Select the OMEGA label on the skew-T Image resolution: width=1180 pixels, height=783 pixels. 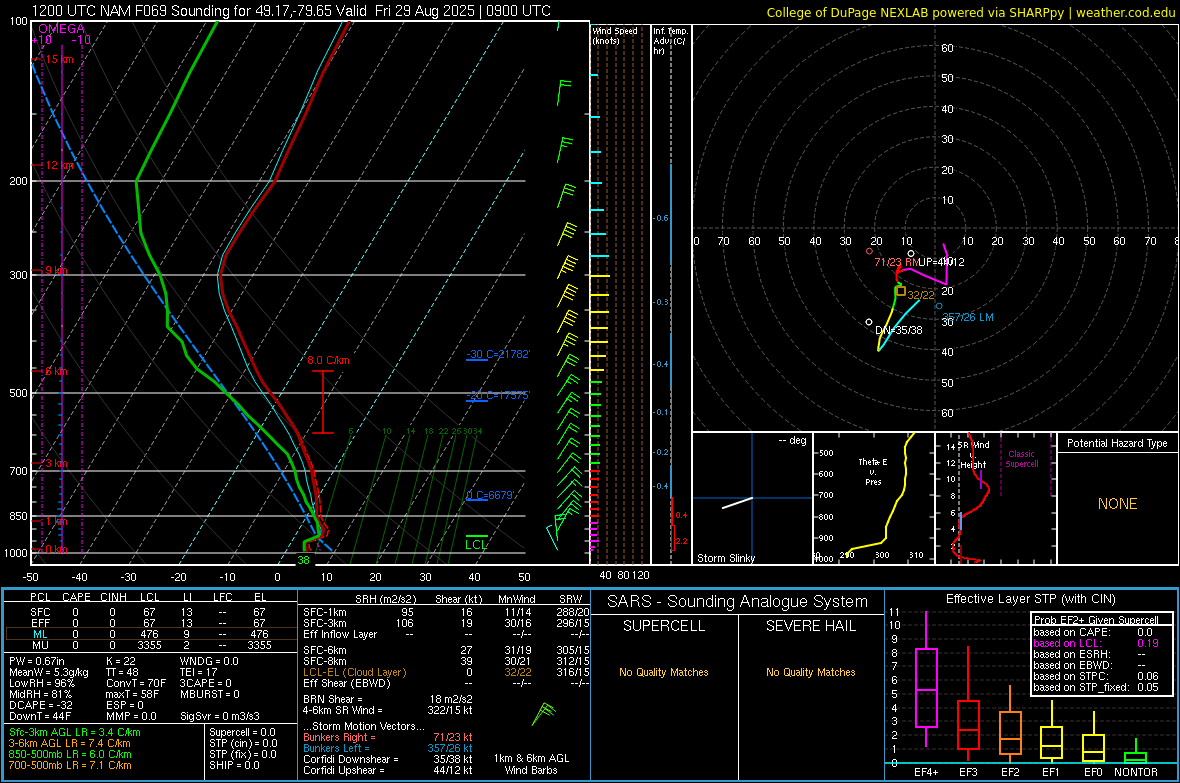pos(61,29)
